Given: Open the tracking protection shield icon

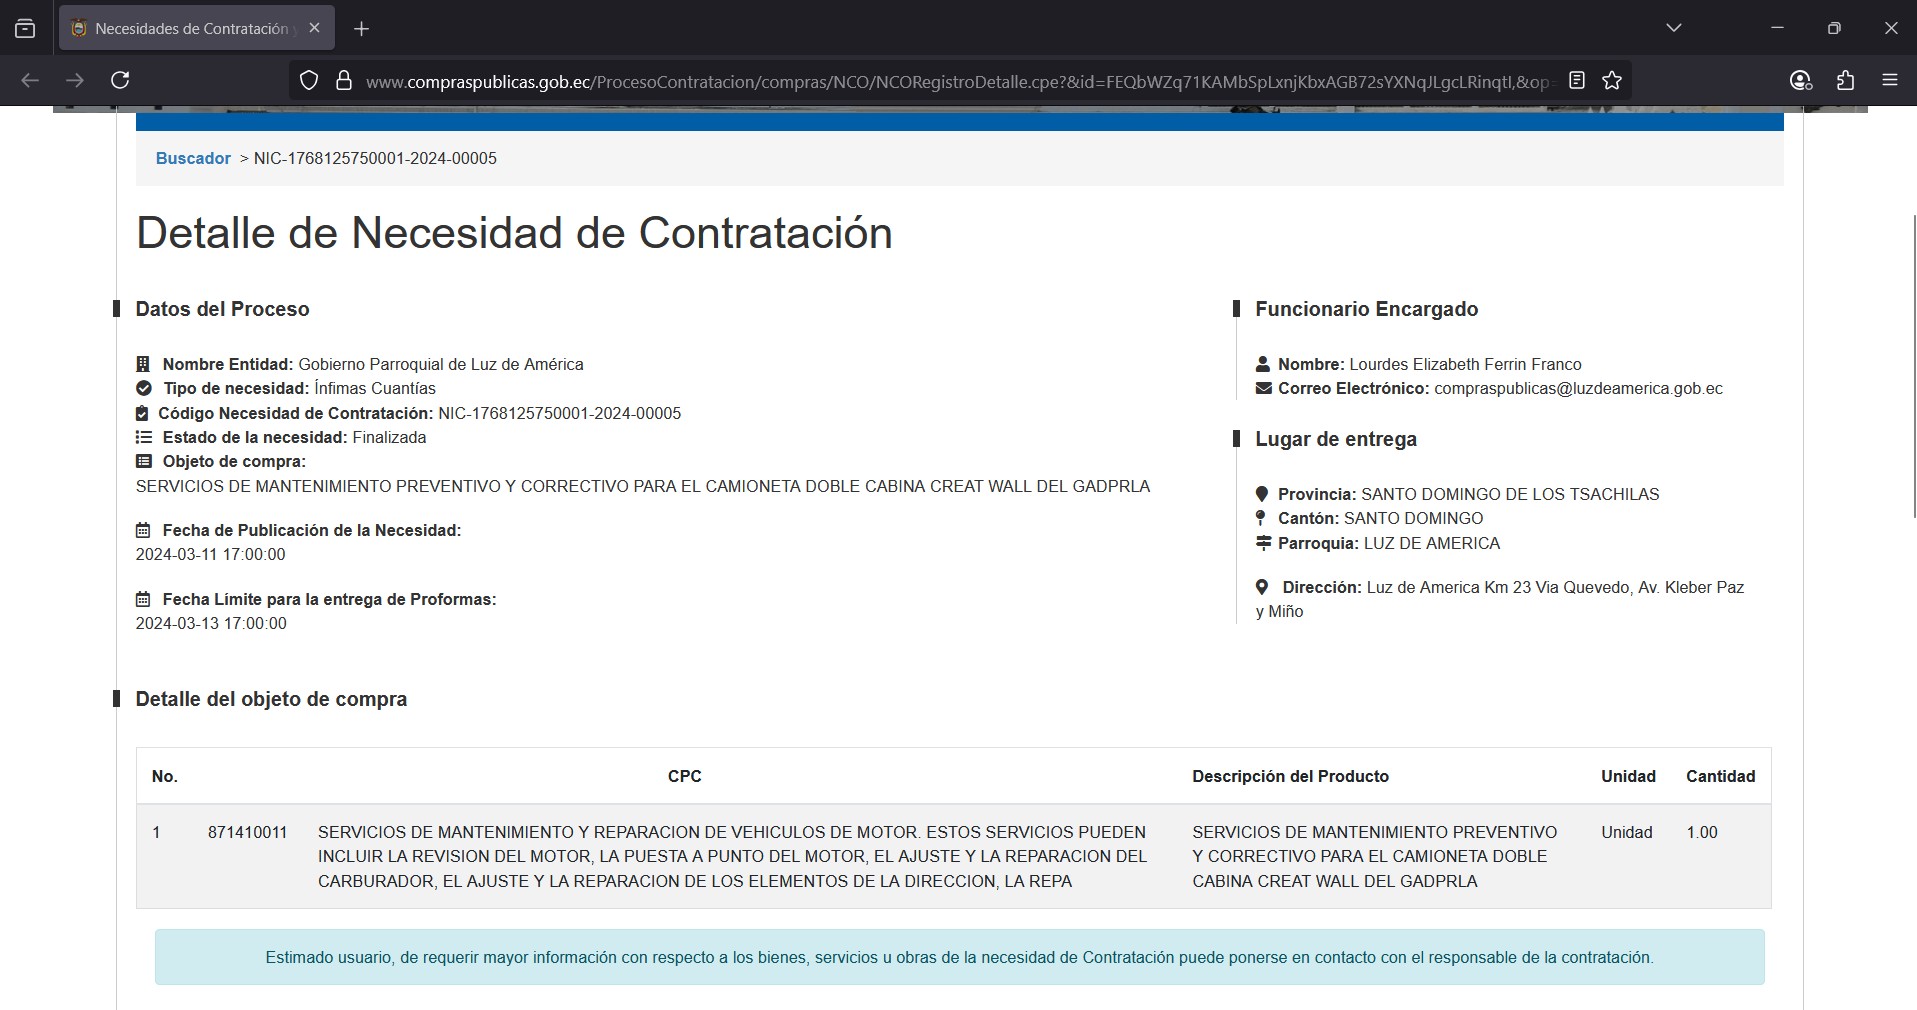Looking at the screenshot, I should (309, 81).
